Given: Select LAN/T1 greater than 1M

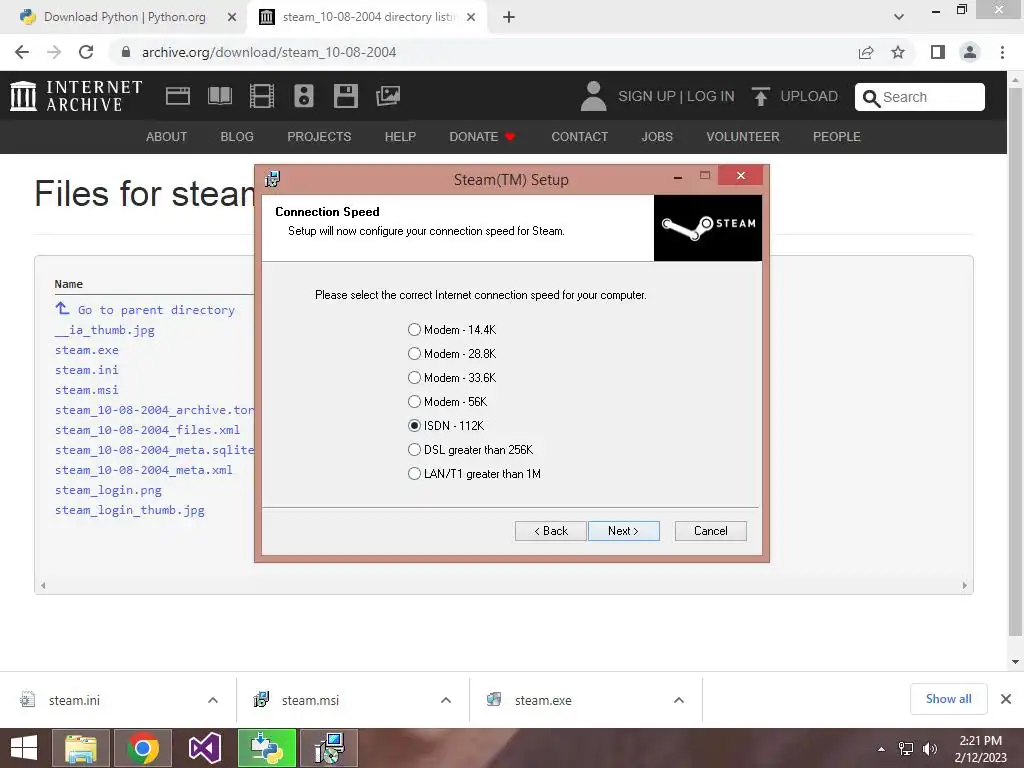Looking at the screenshot, I should 414,474.
